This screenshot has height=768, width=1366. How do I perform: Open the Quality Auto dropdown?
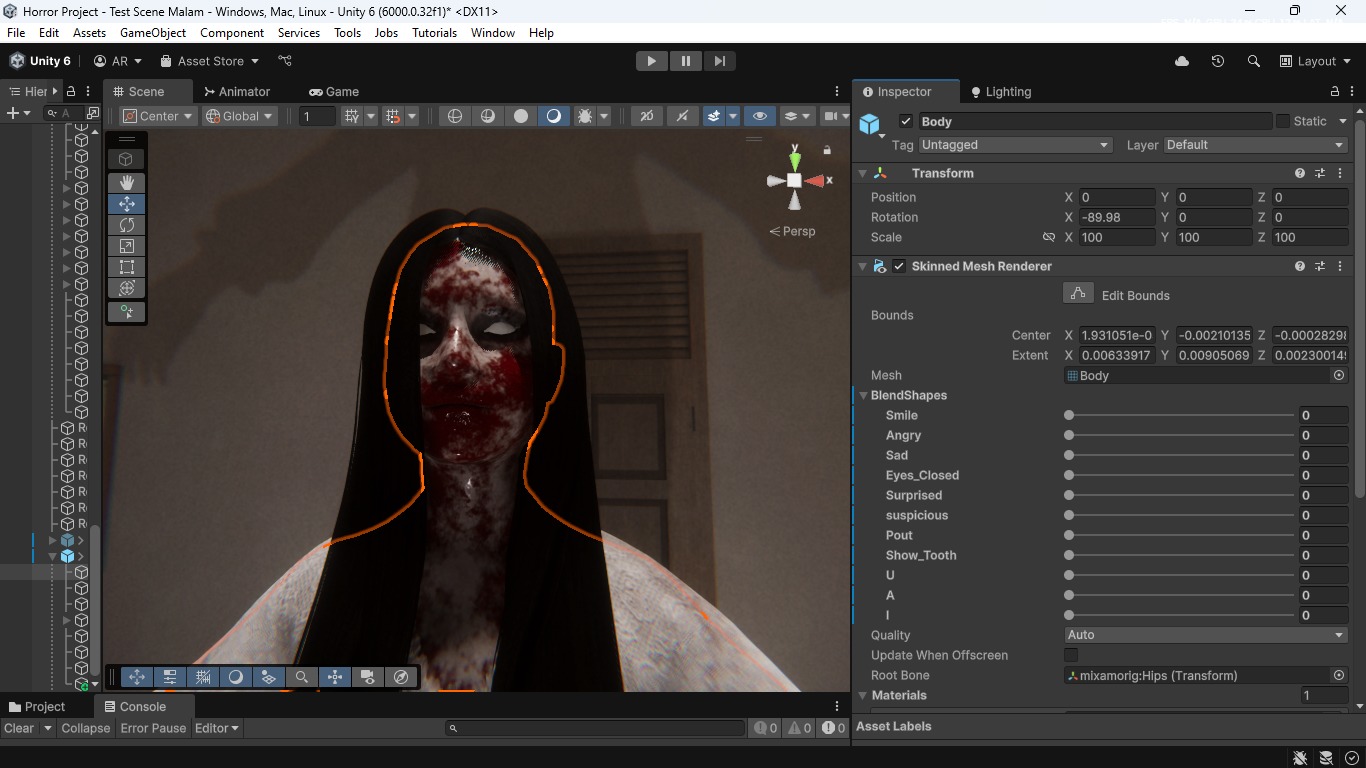[x=1206, y=635]
